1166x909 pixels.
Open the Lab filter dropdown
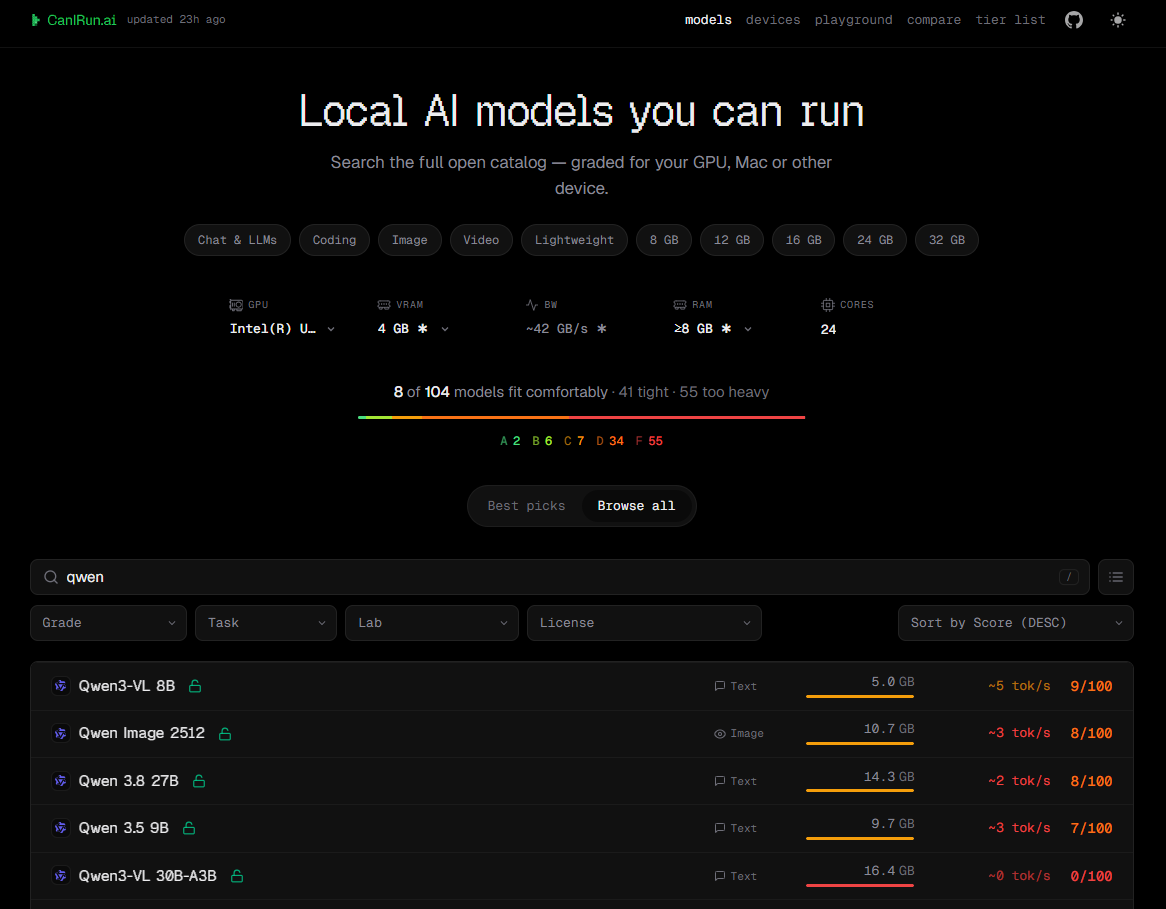pos(431,623)
